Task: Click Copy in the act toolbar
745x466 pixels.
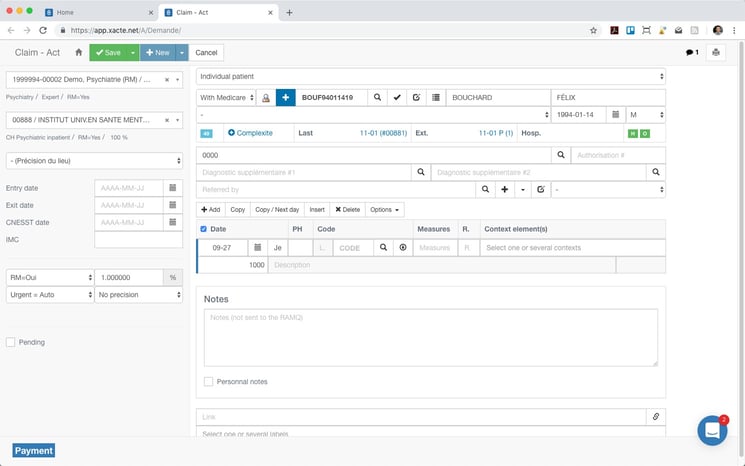Action: pos(238,209)
